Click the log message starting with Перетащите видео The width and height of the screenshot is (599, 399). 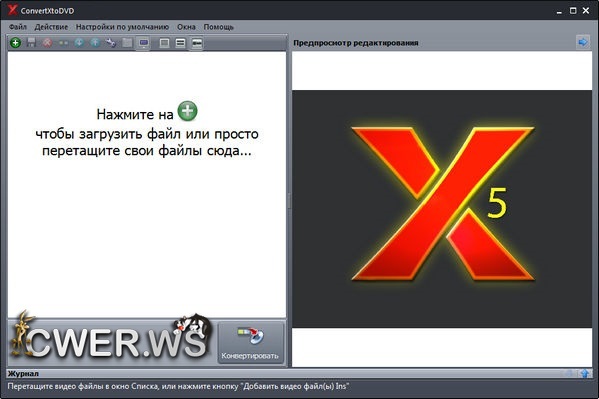(x=178, y=386)
